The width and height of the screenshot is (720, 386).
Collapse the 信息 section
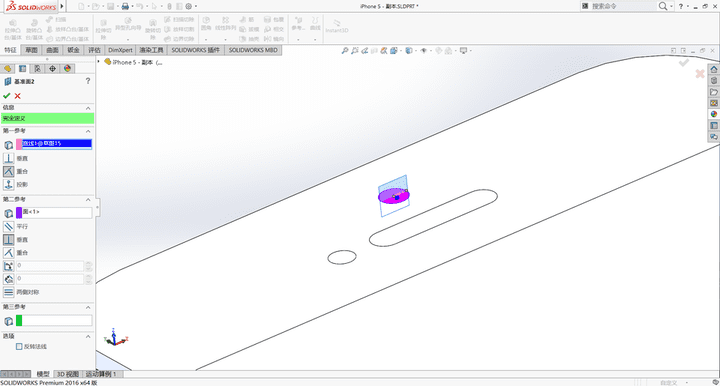click(x=88, y=108)
